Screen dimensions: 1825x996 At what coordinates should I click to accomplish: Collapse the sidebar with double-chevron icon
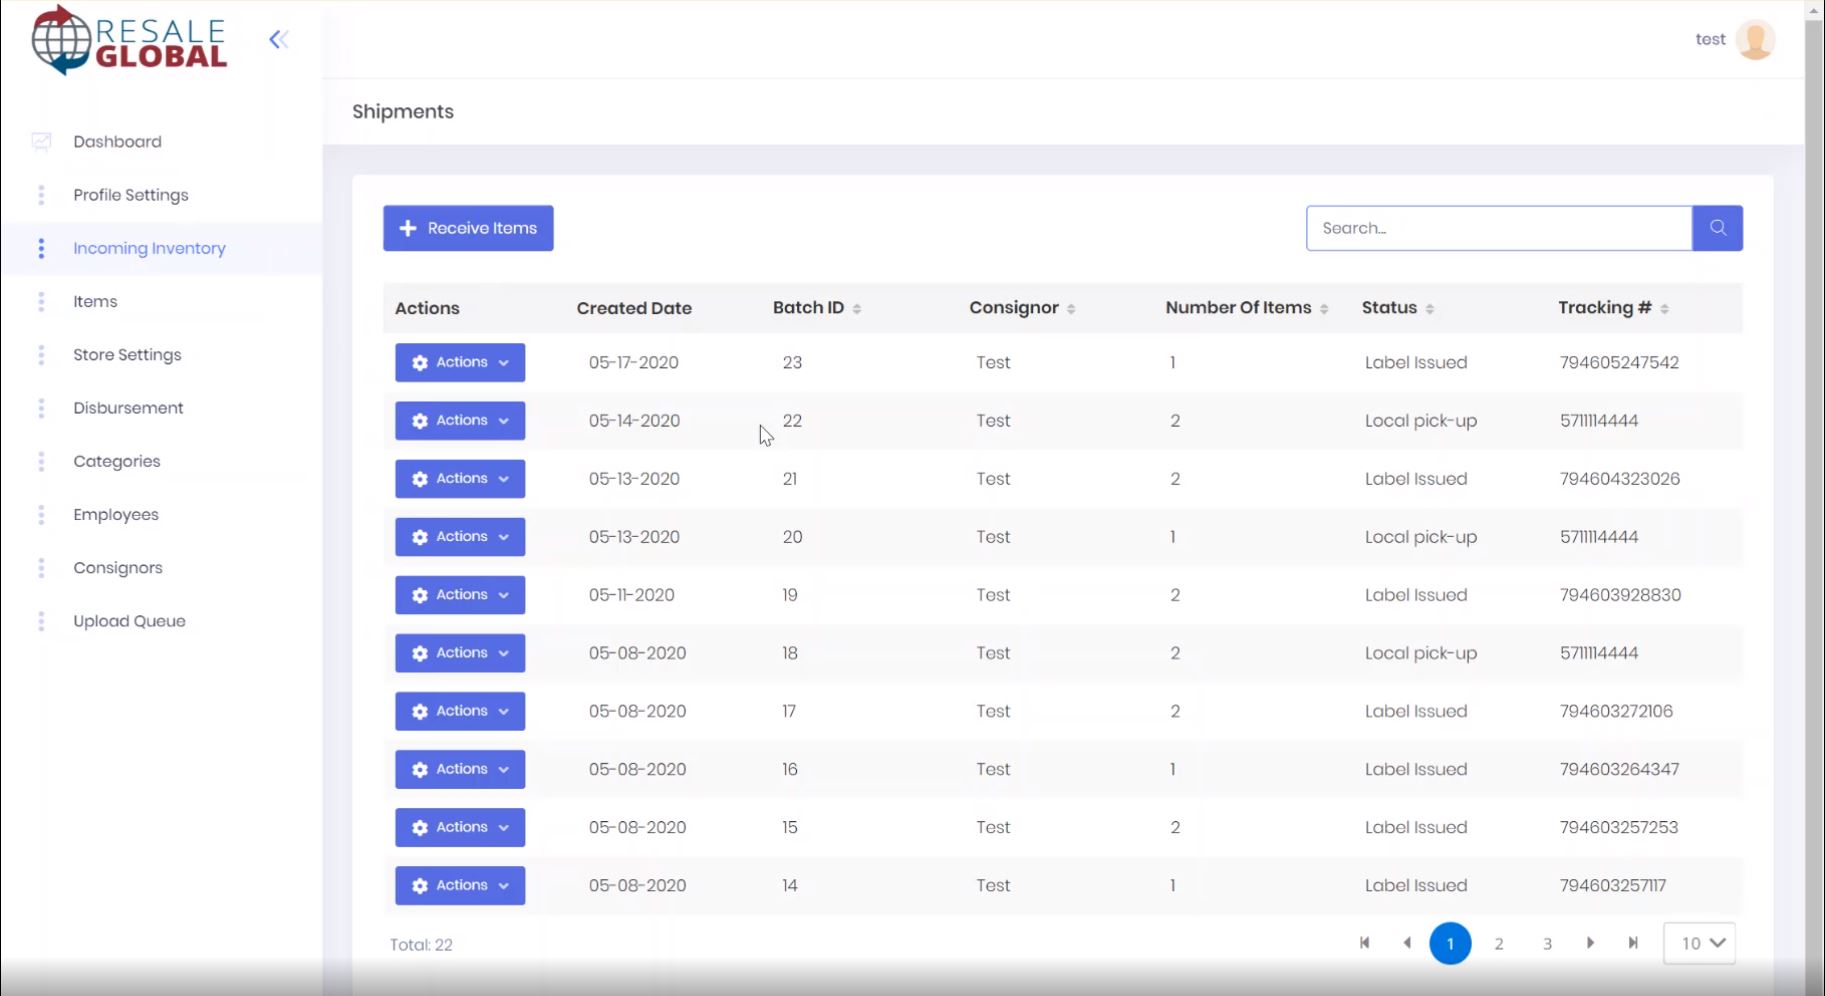[278, 40]
